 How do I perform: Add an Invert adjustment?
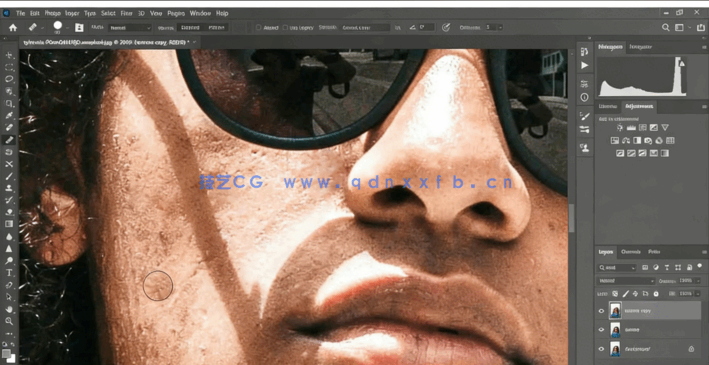pos(620,153)
